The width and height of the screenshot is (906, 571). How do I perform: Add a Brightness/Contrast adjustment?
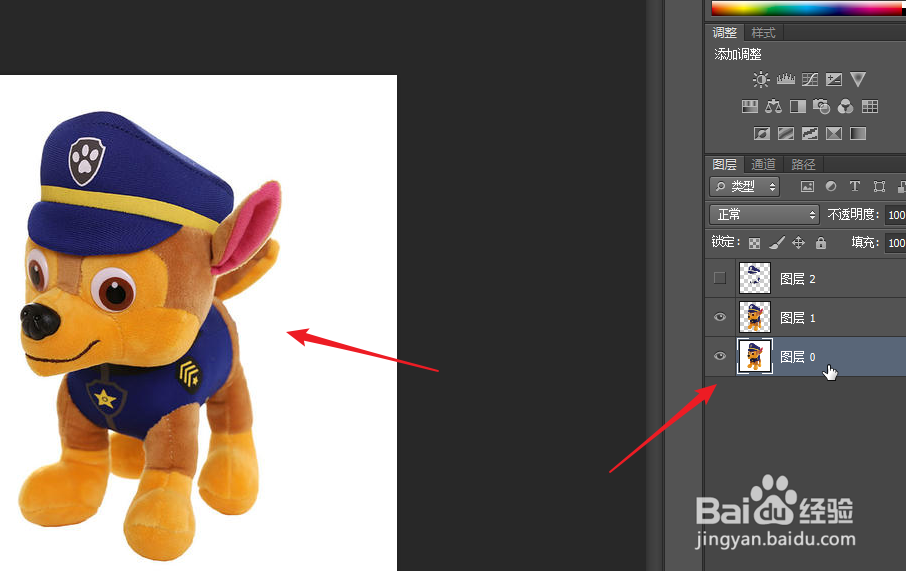(x=761, y=79)
